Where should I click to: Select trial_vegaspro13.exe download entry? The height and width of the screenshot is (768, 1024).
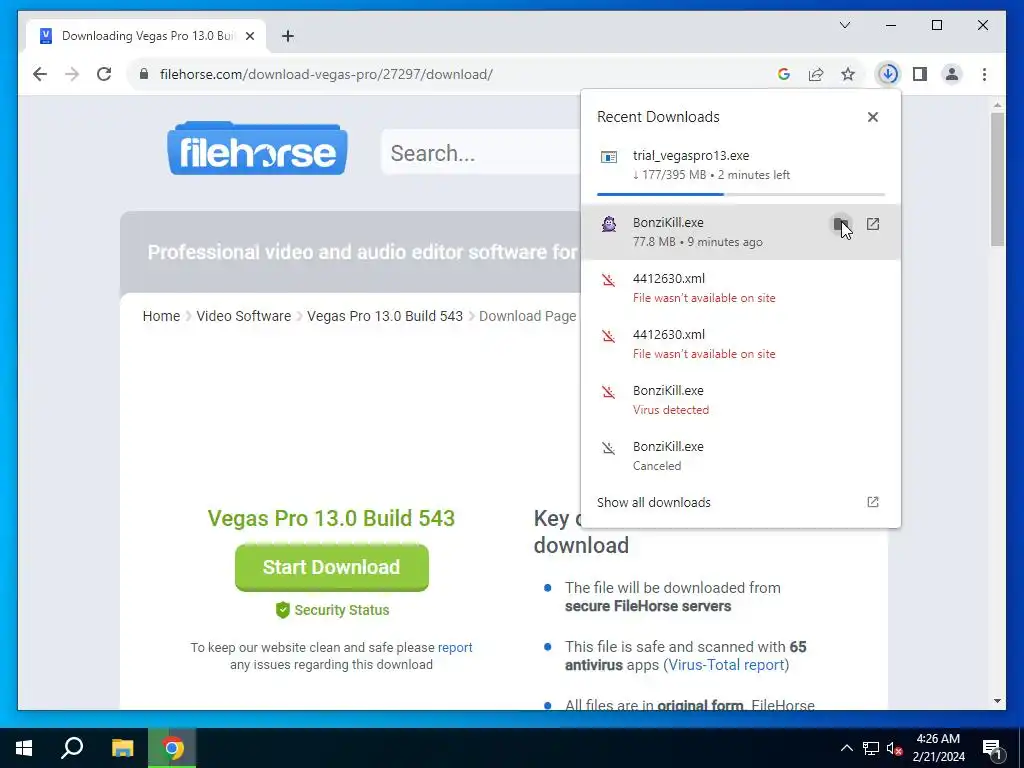741,165
